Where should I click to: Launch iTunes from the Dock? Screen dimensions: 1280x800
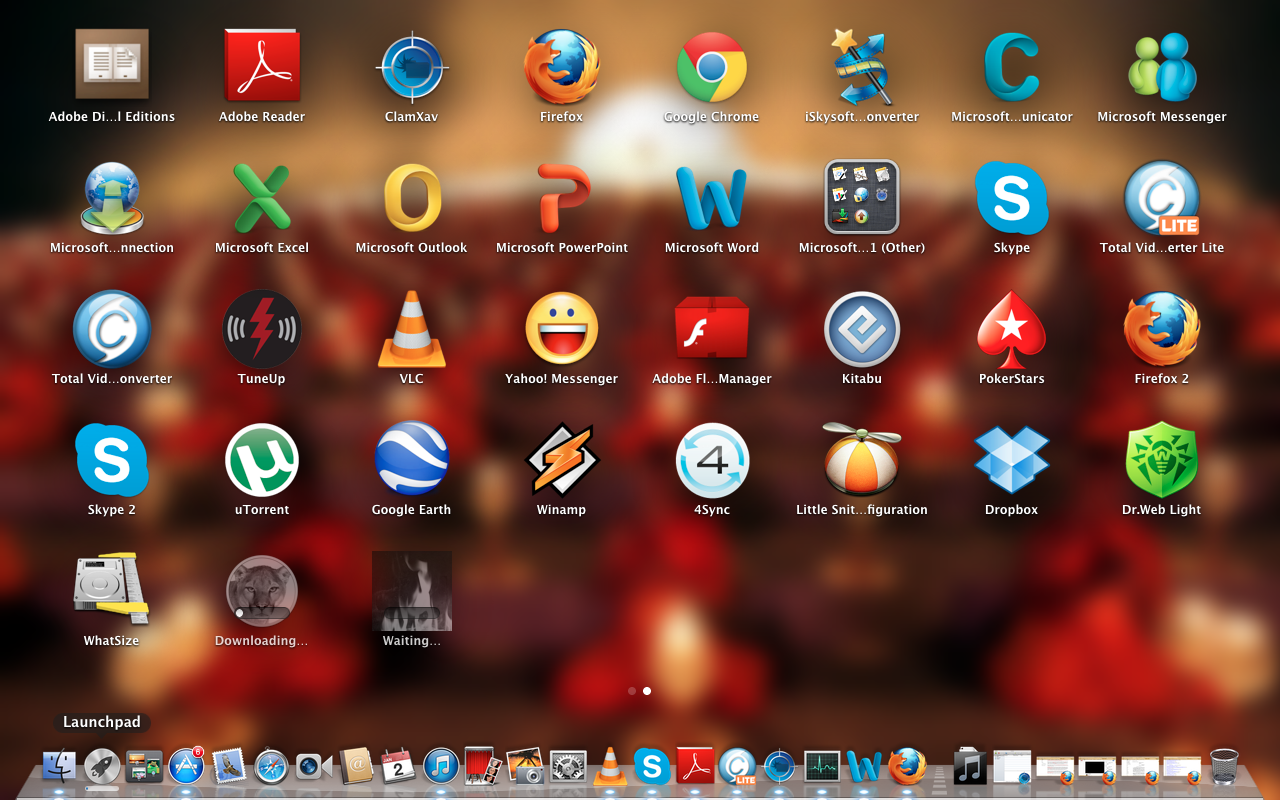pyautogui.click(x=441, y=767)
